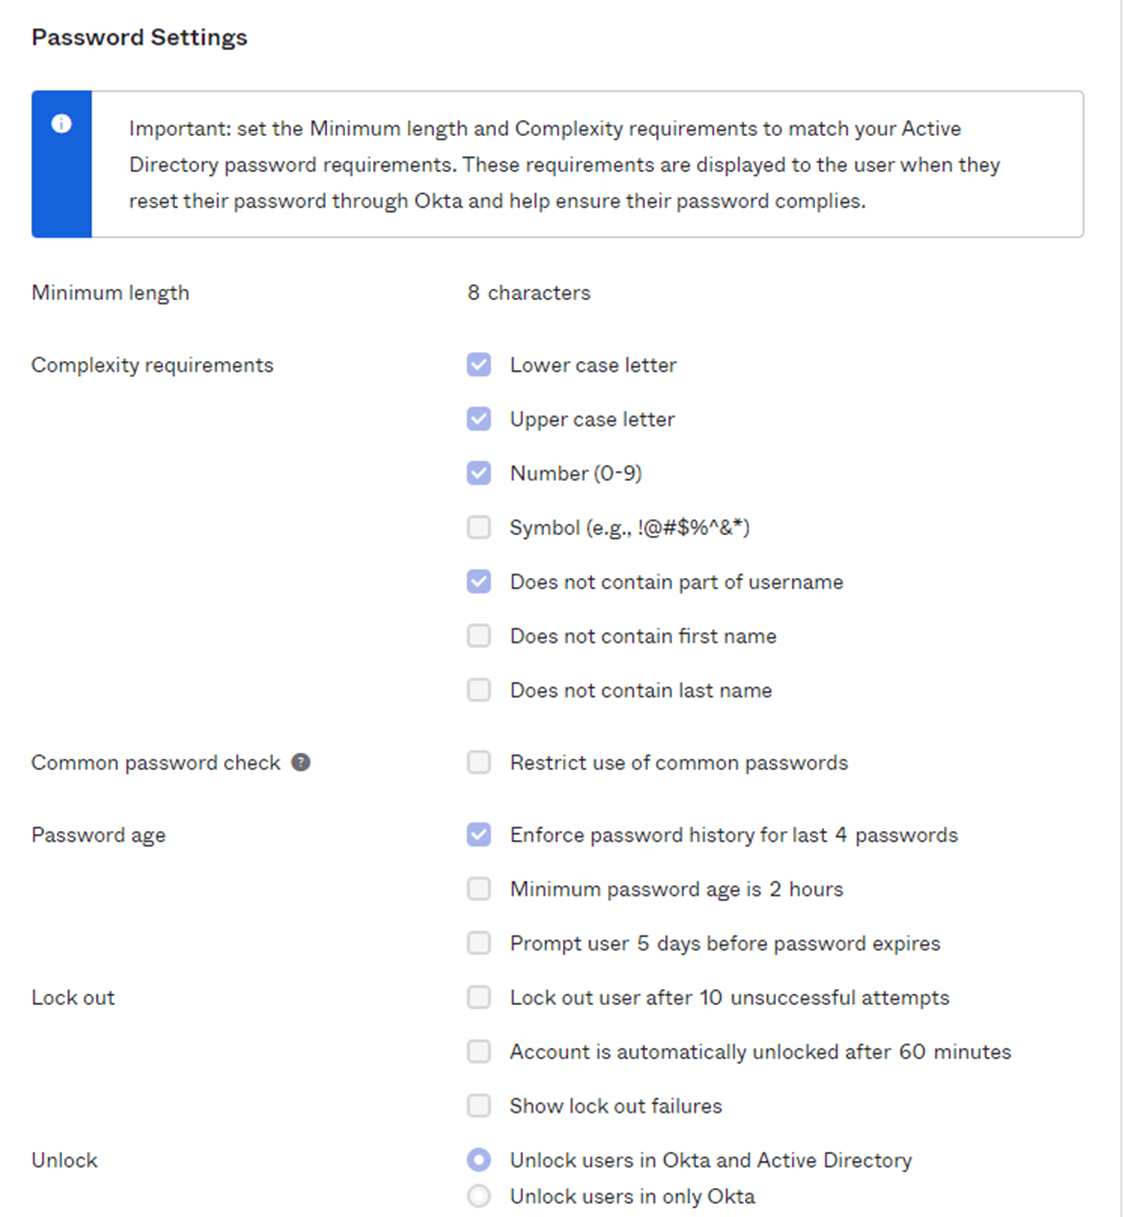Enable Minimum password age checkbox
The width and height of the screenshot is (1125, 1217).
(479, 889)
